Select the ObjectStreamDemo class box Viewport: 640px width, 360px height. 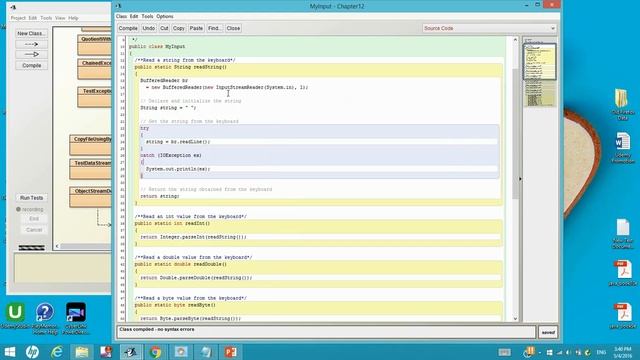pos(90,197)
